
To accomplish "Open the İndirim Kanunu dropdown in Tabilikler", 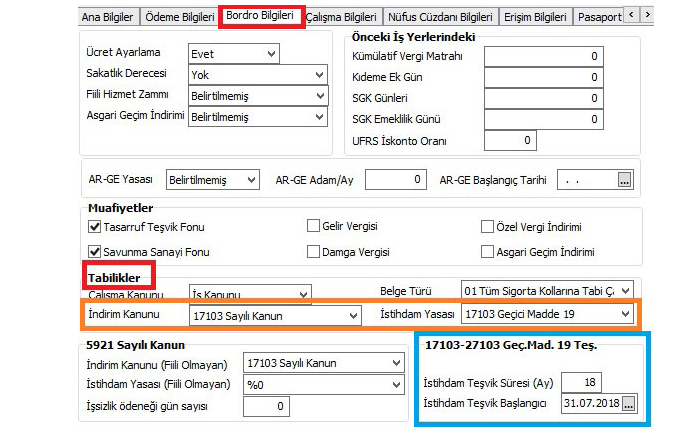I will coord(352,316).
